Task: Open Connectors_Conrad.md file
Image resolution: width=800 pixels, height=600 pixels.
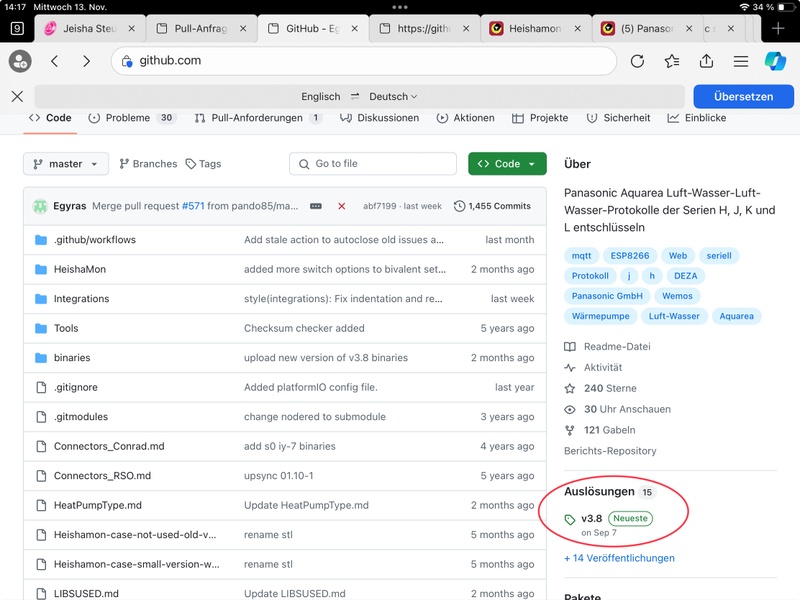Action: (109, 446)
